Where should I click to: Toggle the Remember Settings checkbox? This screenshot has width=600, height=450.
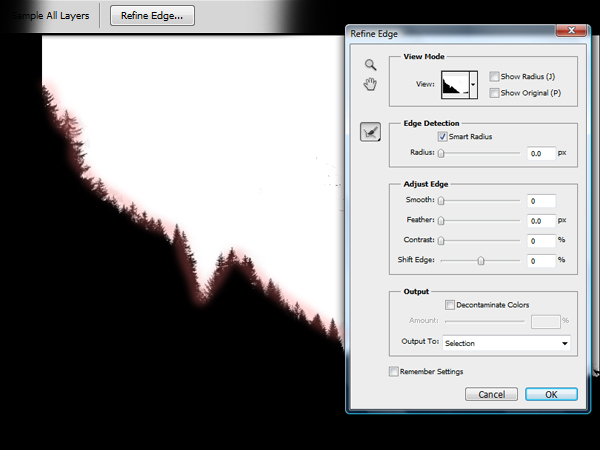pyautogui.click(x=394, y=371)
